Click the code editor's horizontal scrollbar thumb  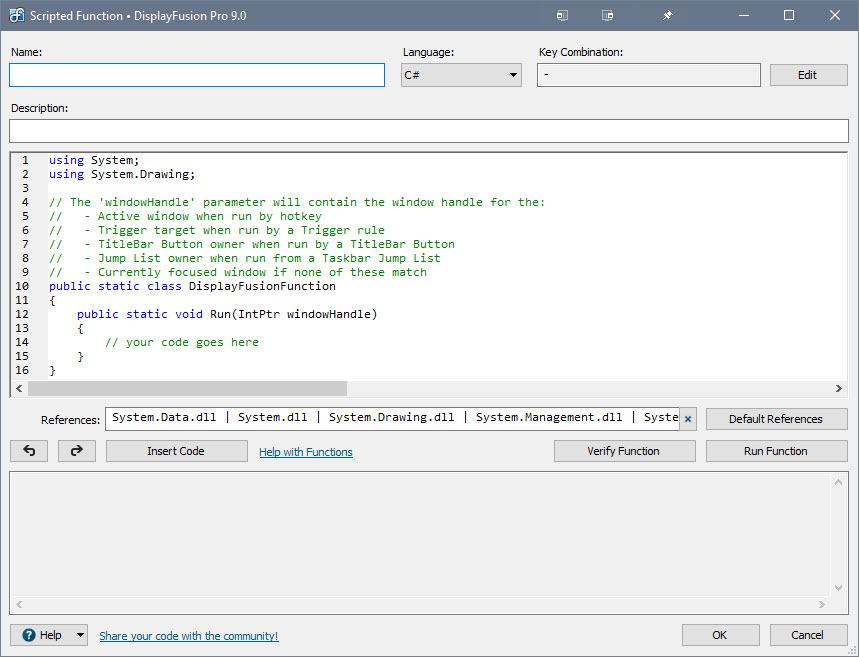pos(187,388)
